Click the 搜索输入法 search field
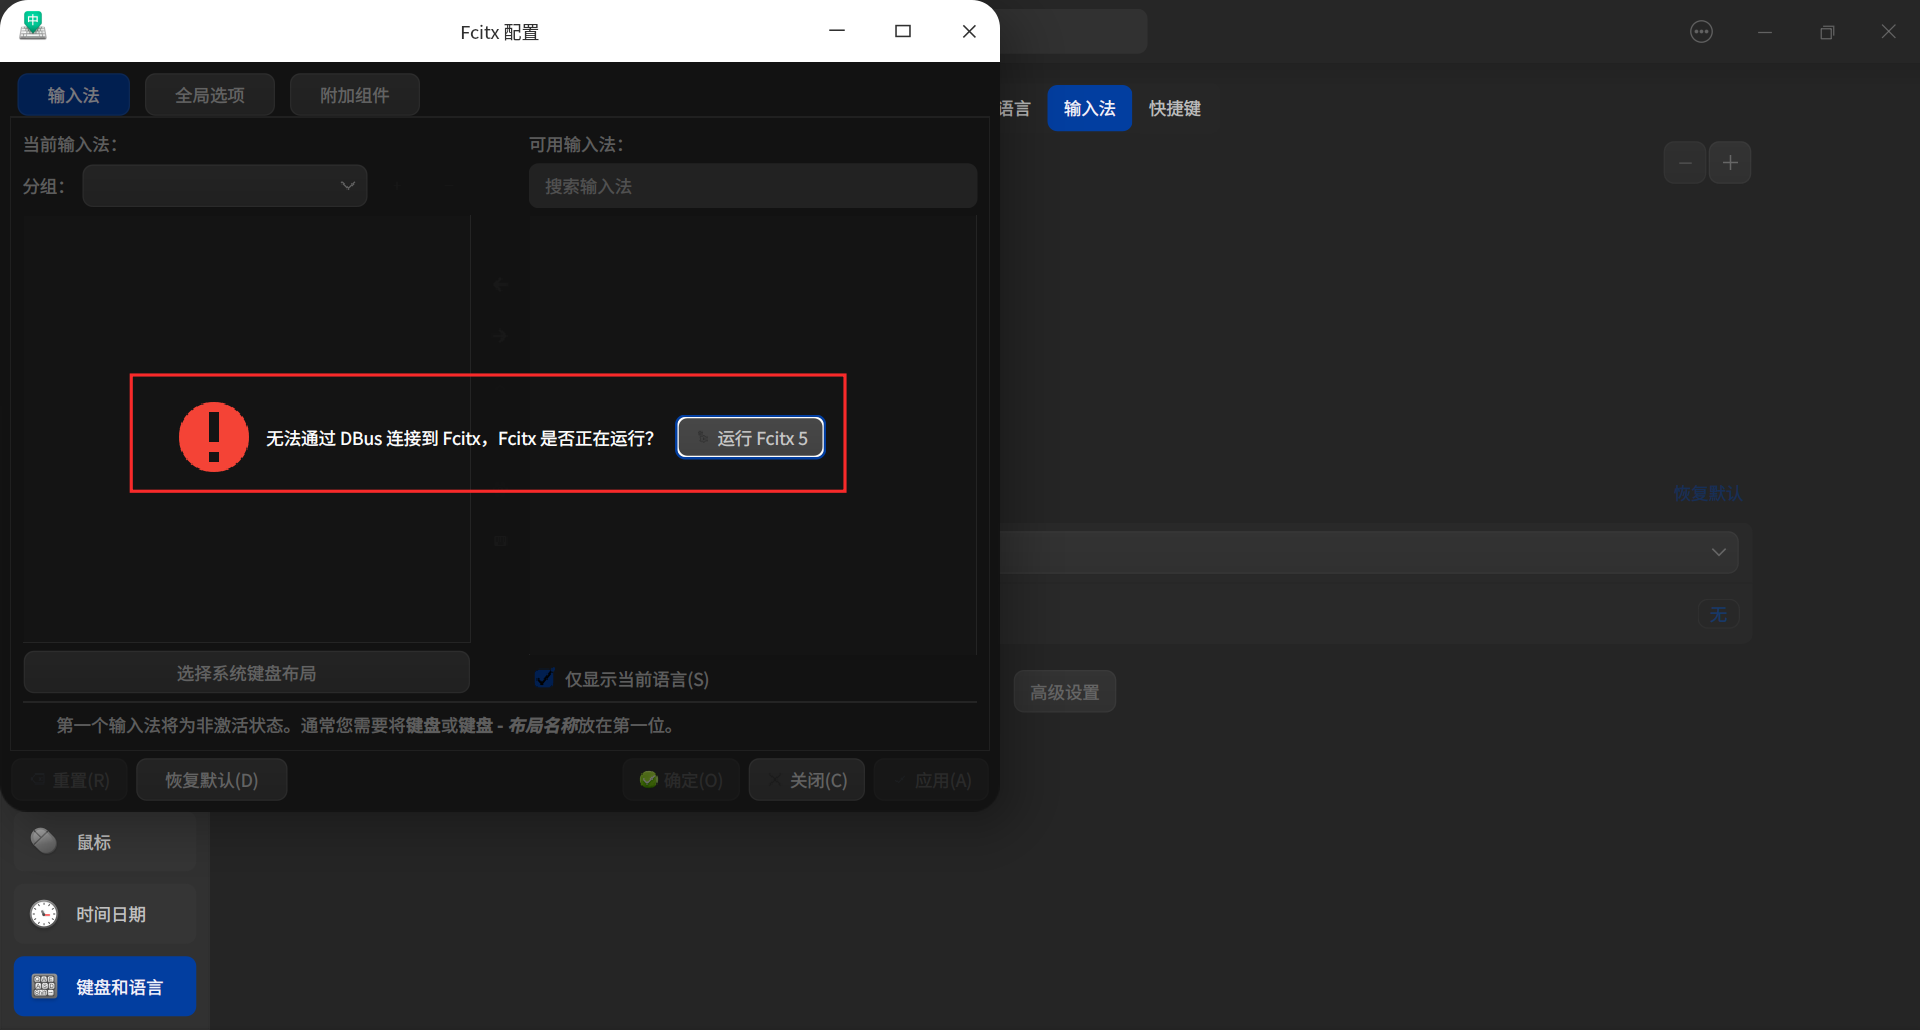1920x1030 pixels. (752, 185)
